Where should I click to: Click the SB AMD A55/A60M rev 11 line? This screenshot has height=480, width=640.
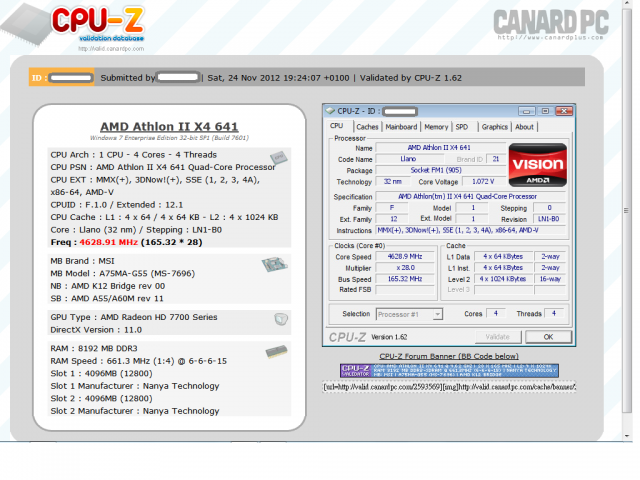tap(107, 299)
